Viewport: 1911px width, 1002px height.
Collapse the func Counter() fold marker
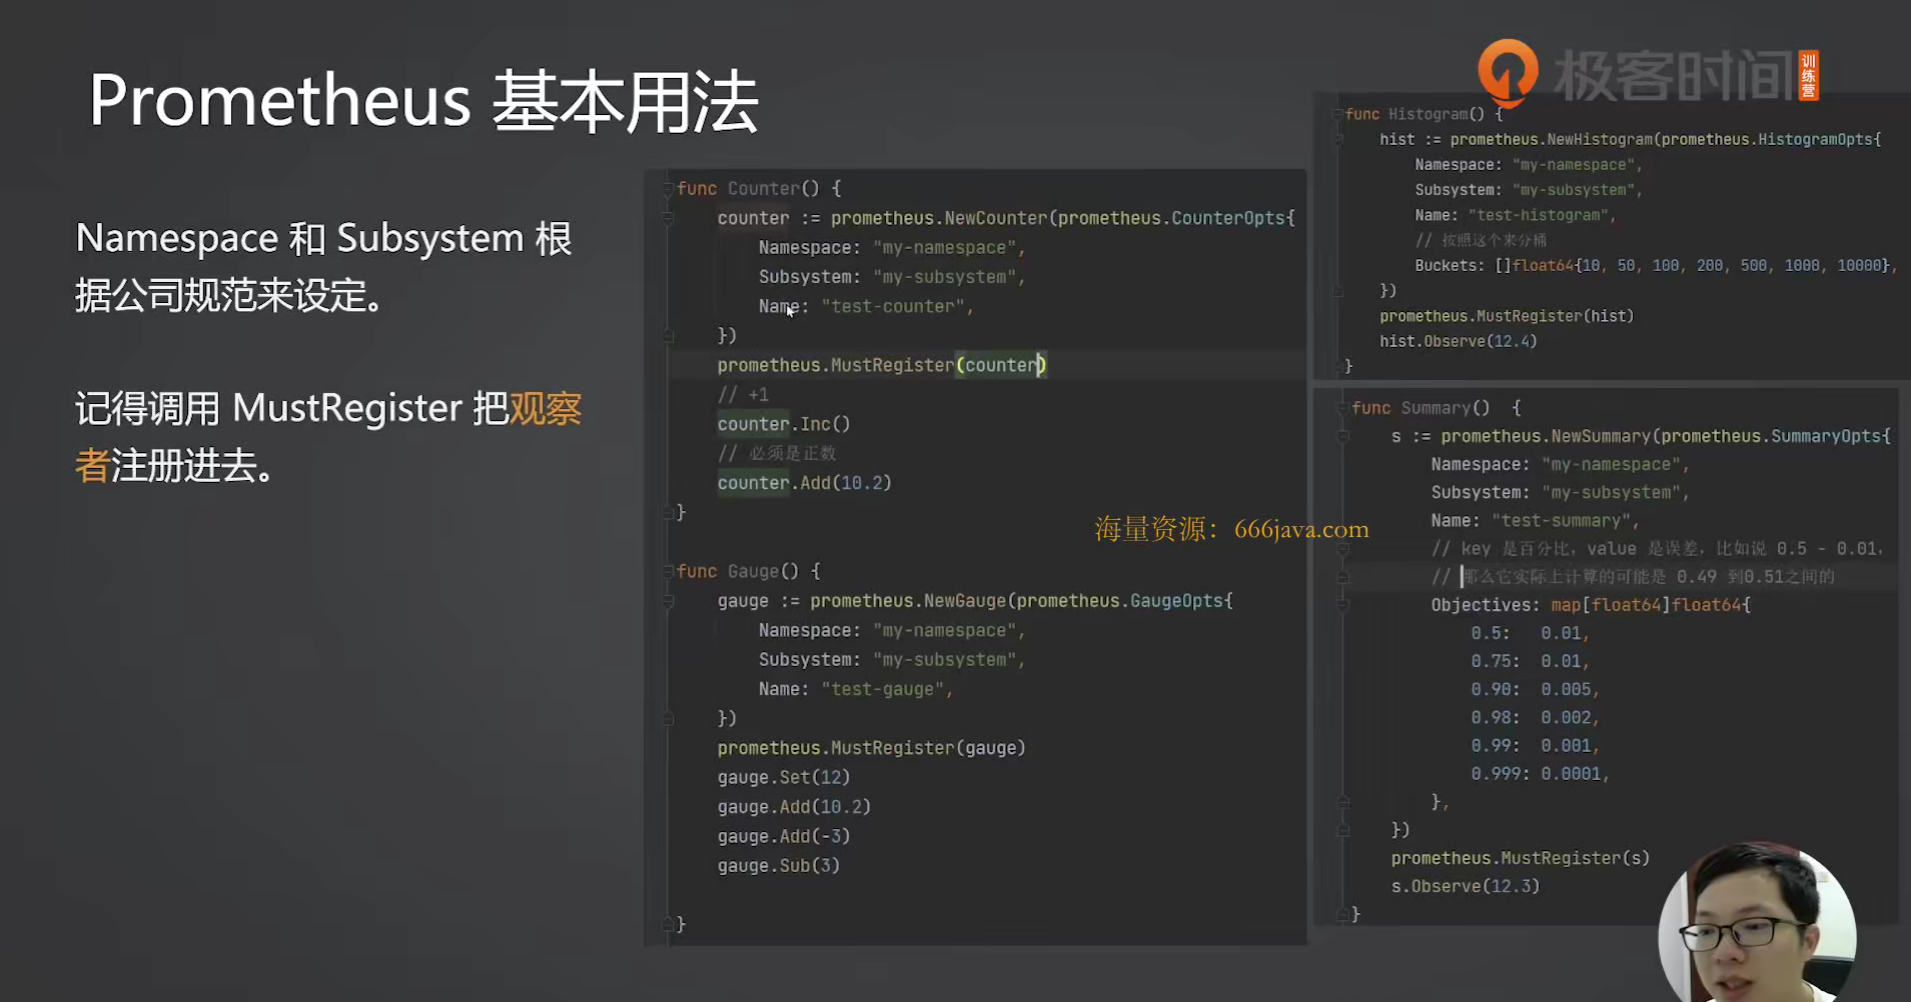tap(668, 189)
